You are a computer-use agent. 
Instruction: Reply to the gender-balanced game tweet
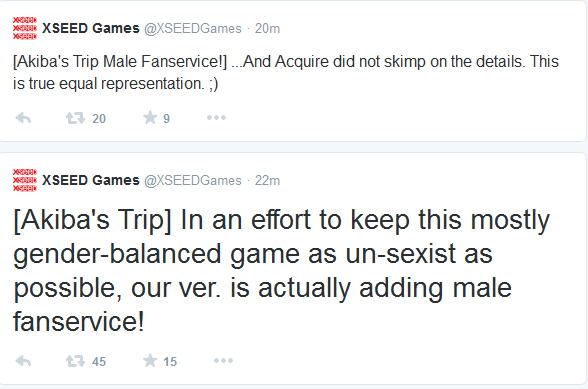pyautogui.click(x=23, y=361)
